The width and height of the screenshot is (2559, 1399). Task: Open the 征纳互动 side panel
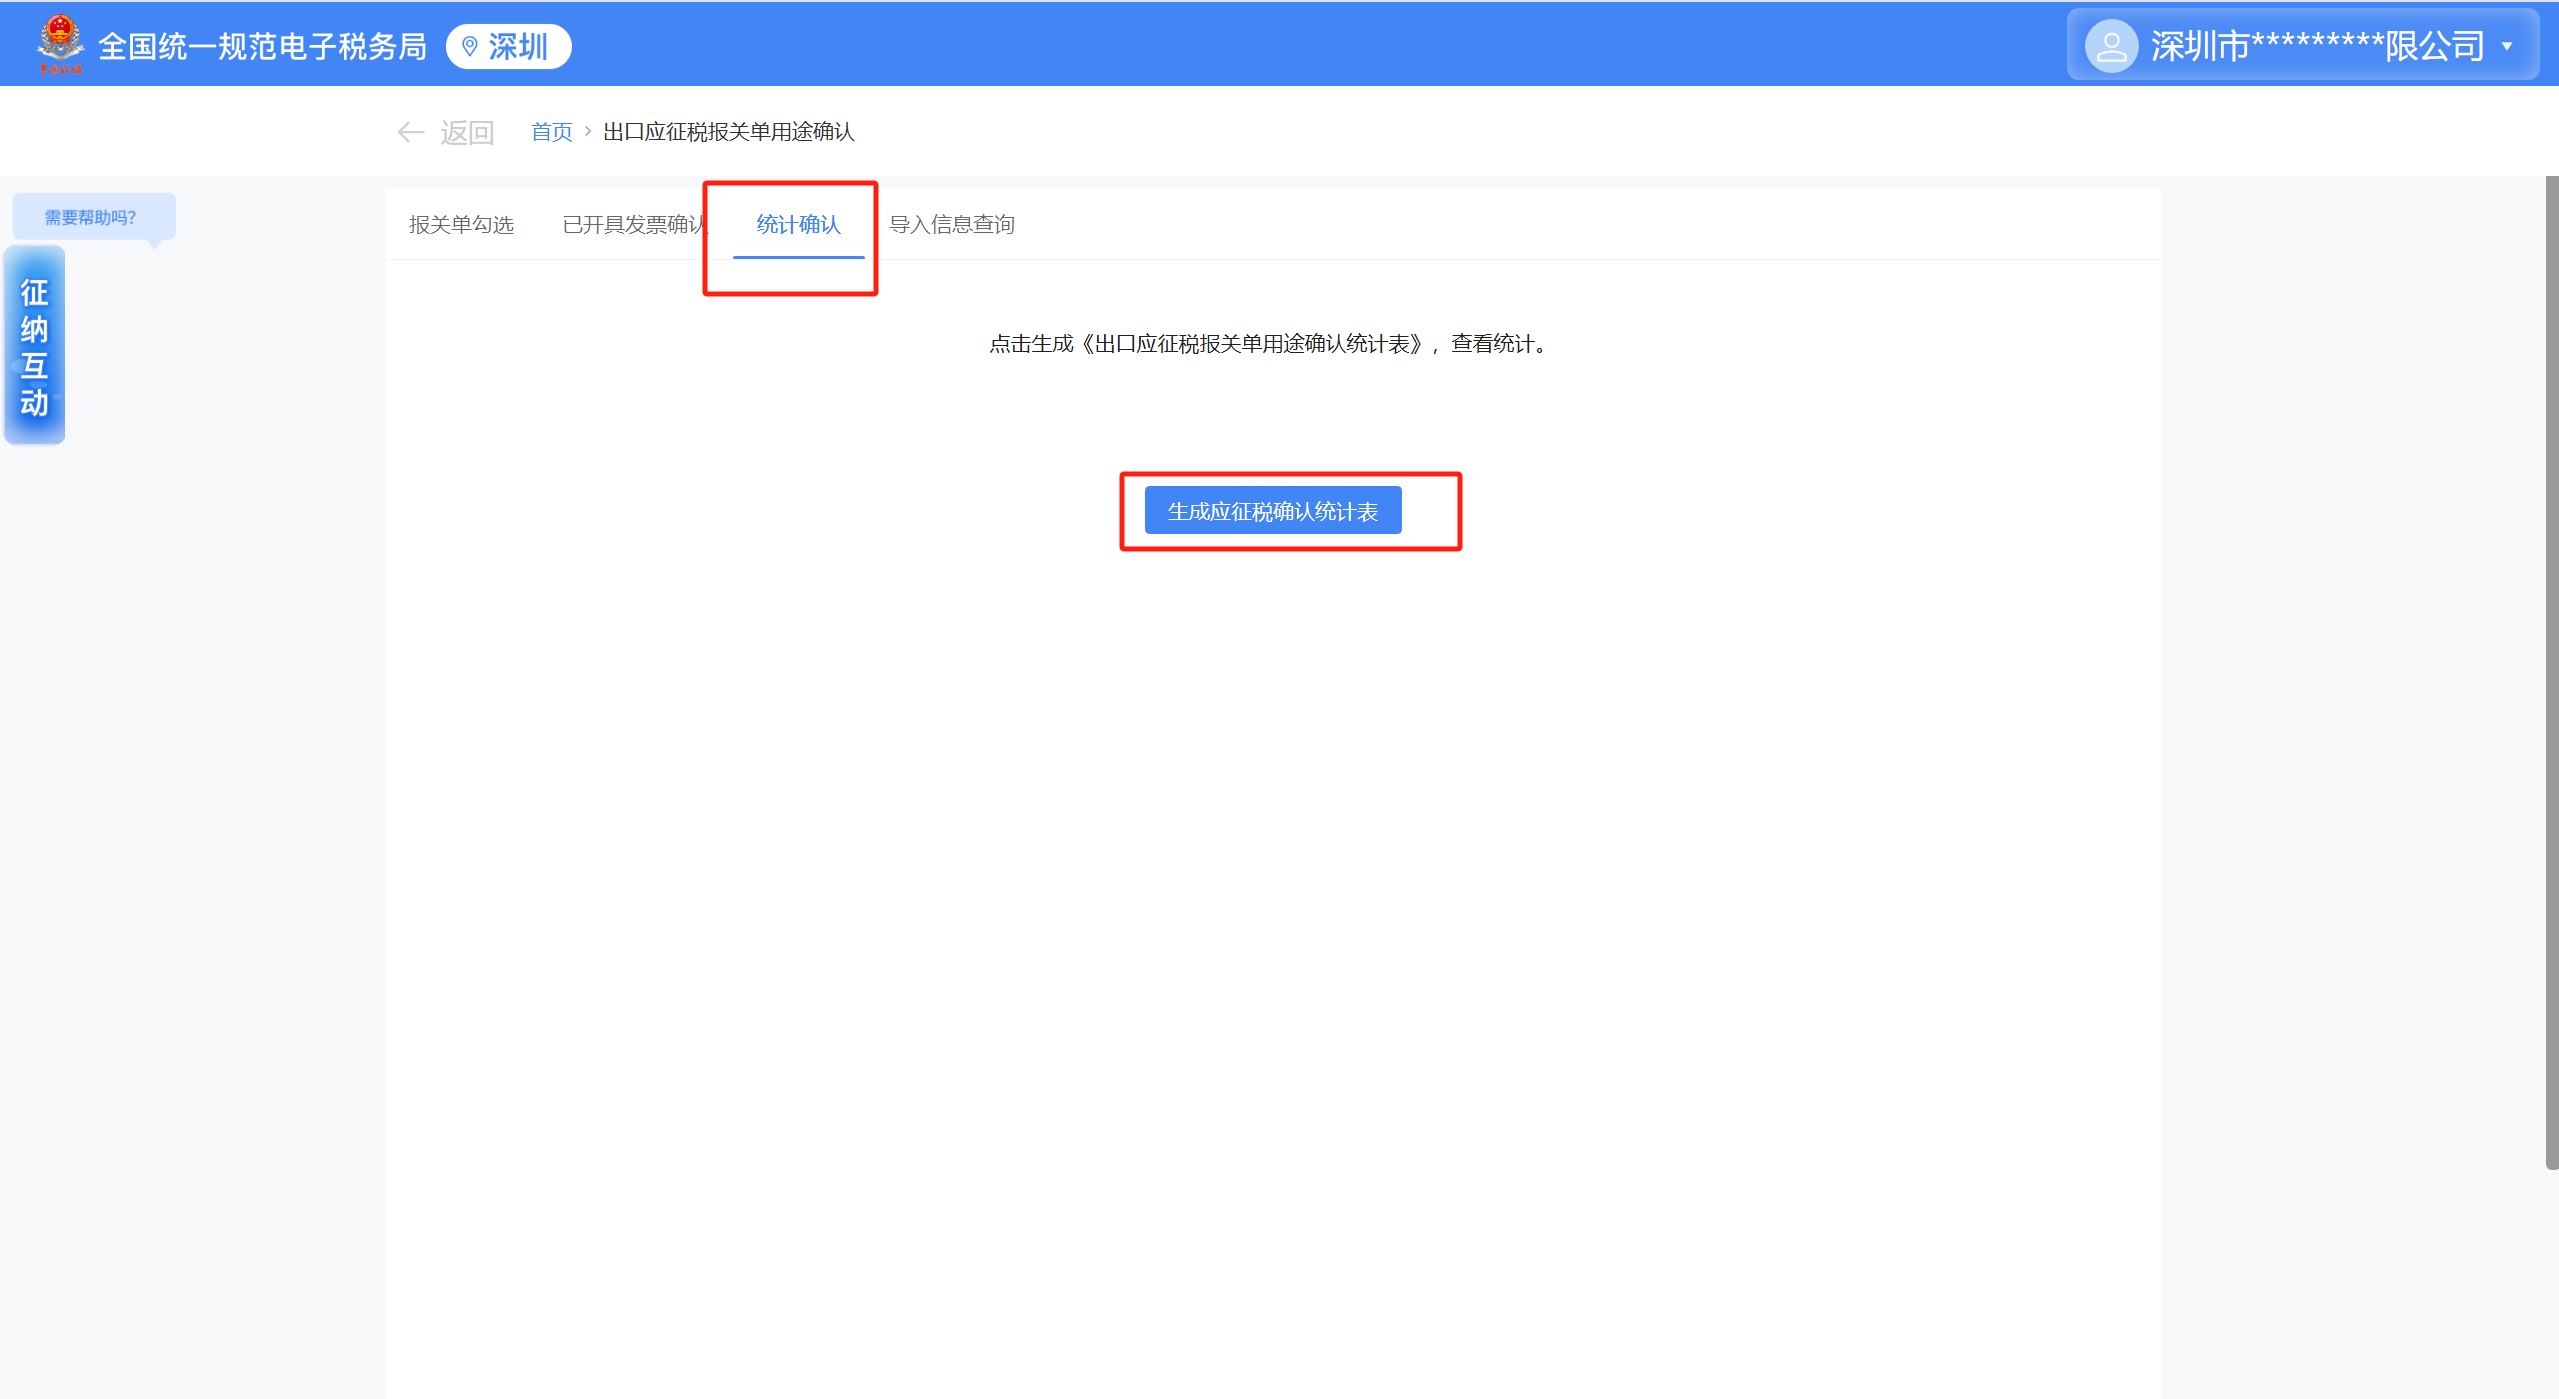coord(35,346)
